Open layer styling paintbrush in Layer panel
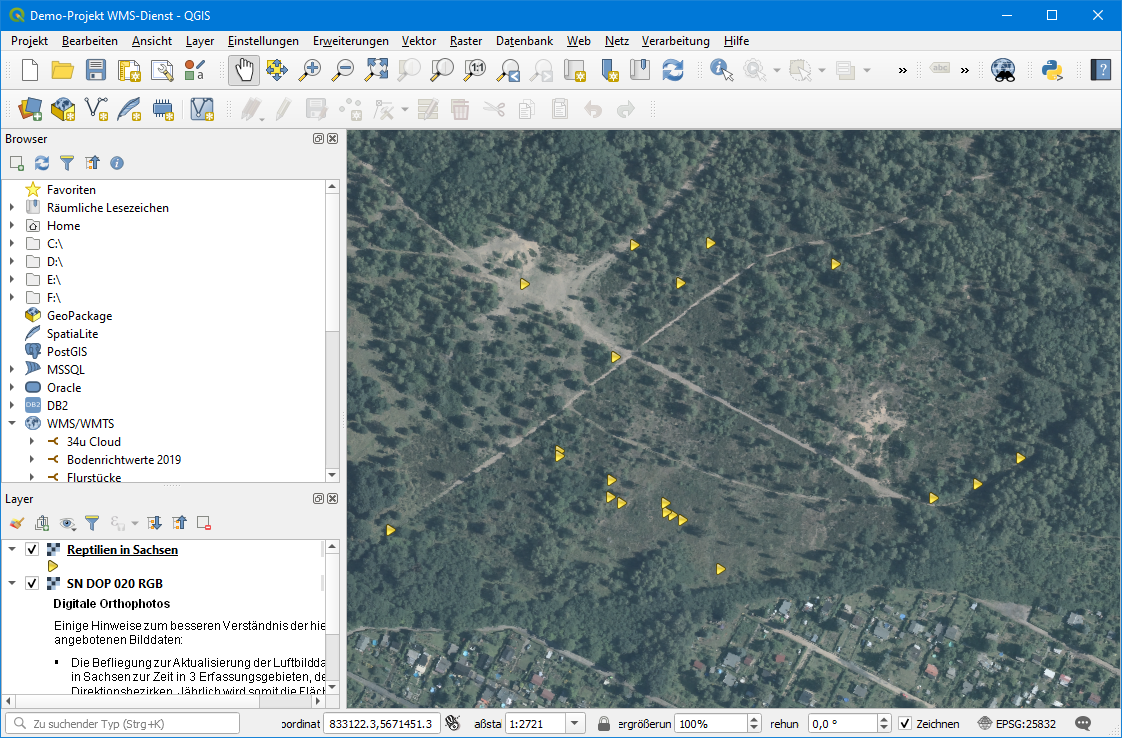This screenshot has width=1122, height=738. click(16, 522)
